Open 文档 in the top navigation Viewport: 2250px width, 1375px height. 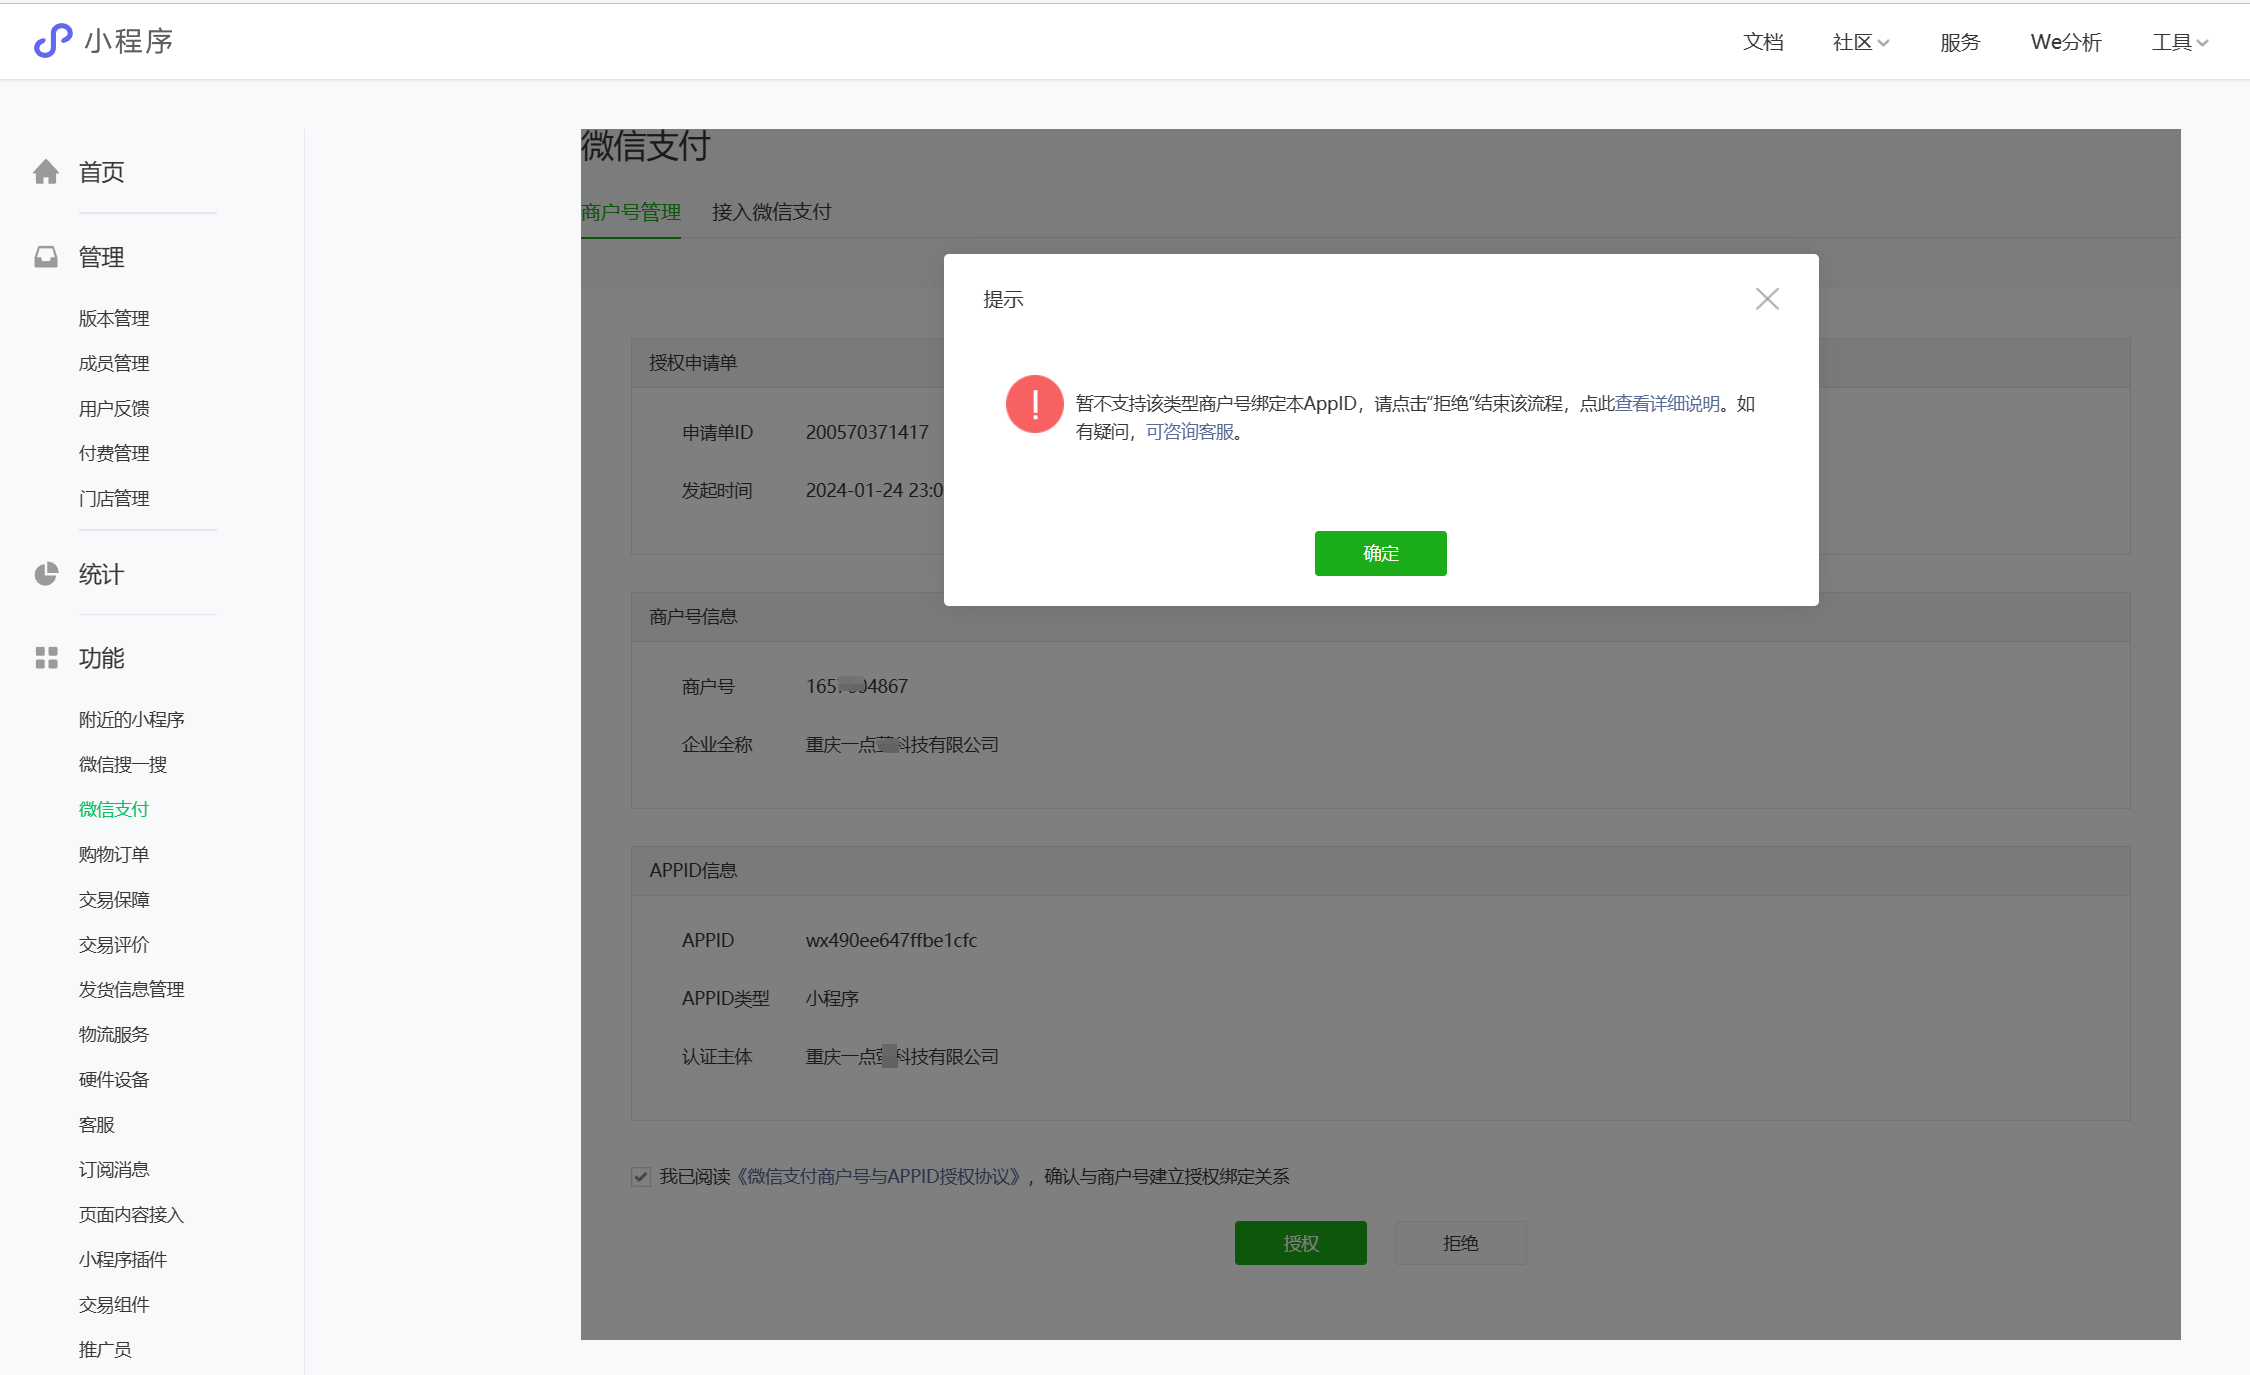tap(1763, 42)
